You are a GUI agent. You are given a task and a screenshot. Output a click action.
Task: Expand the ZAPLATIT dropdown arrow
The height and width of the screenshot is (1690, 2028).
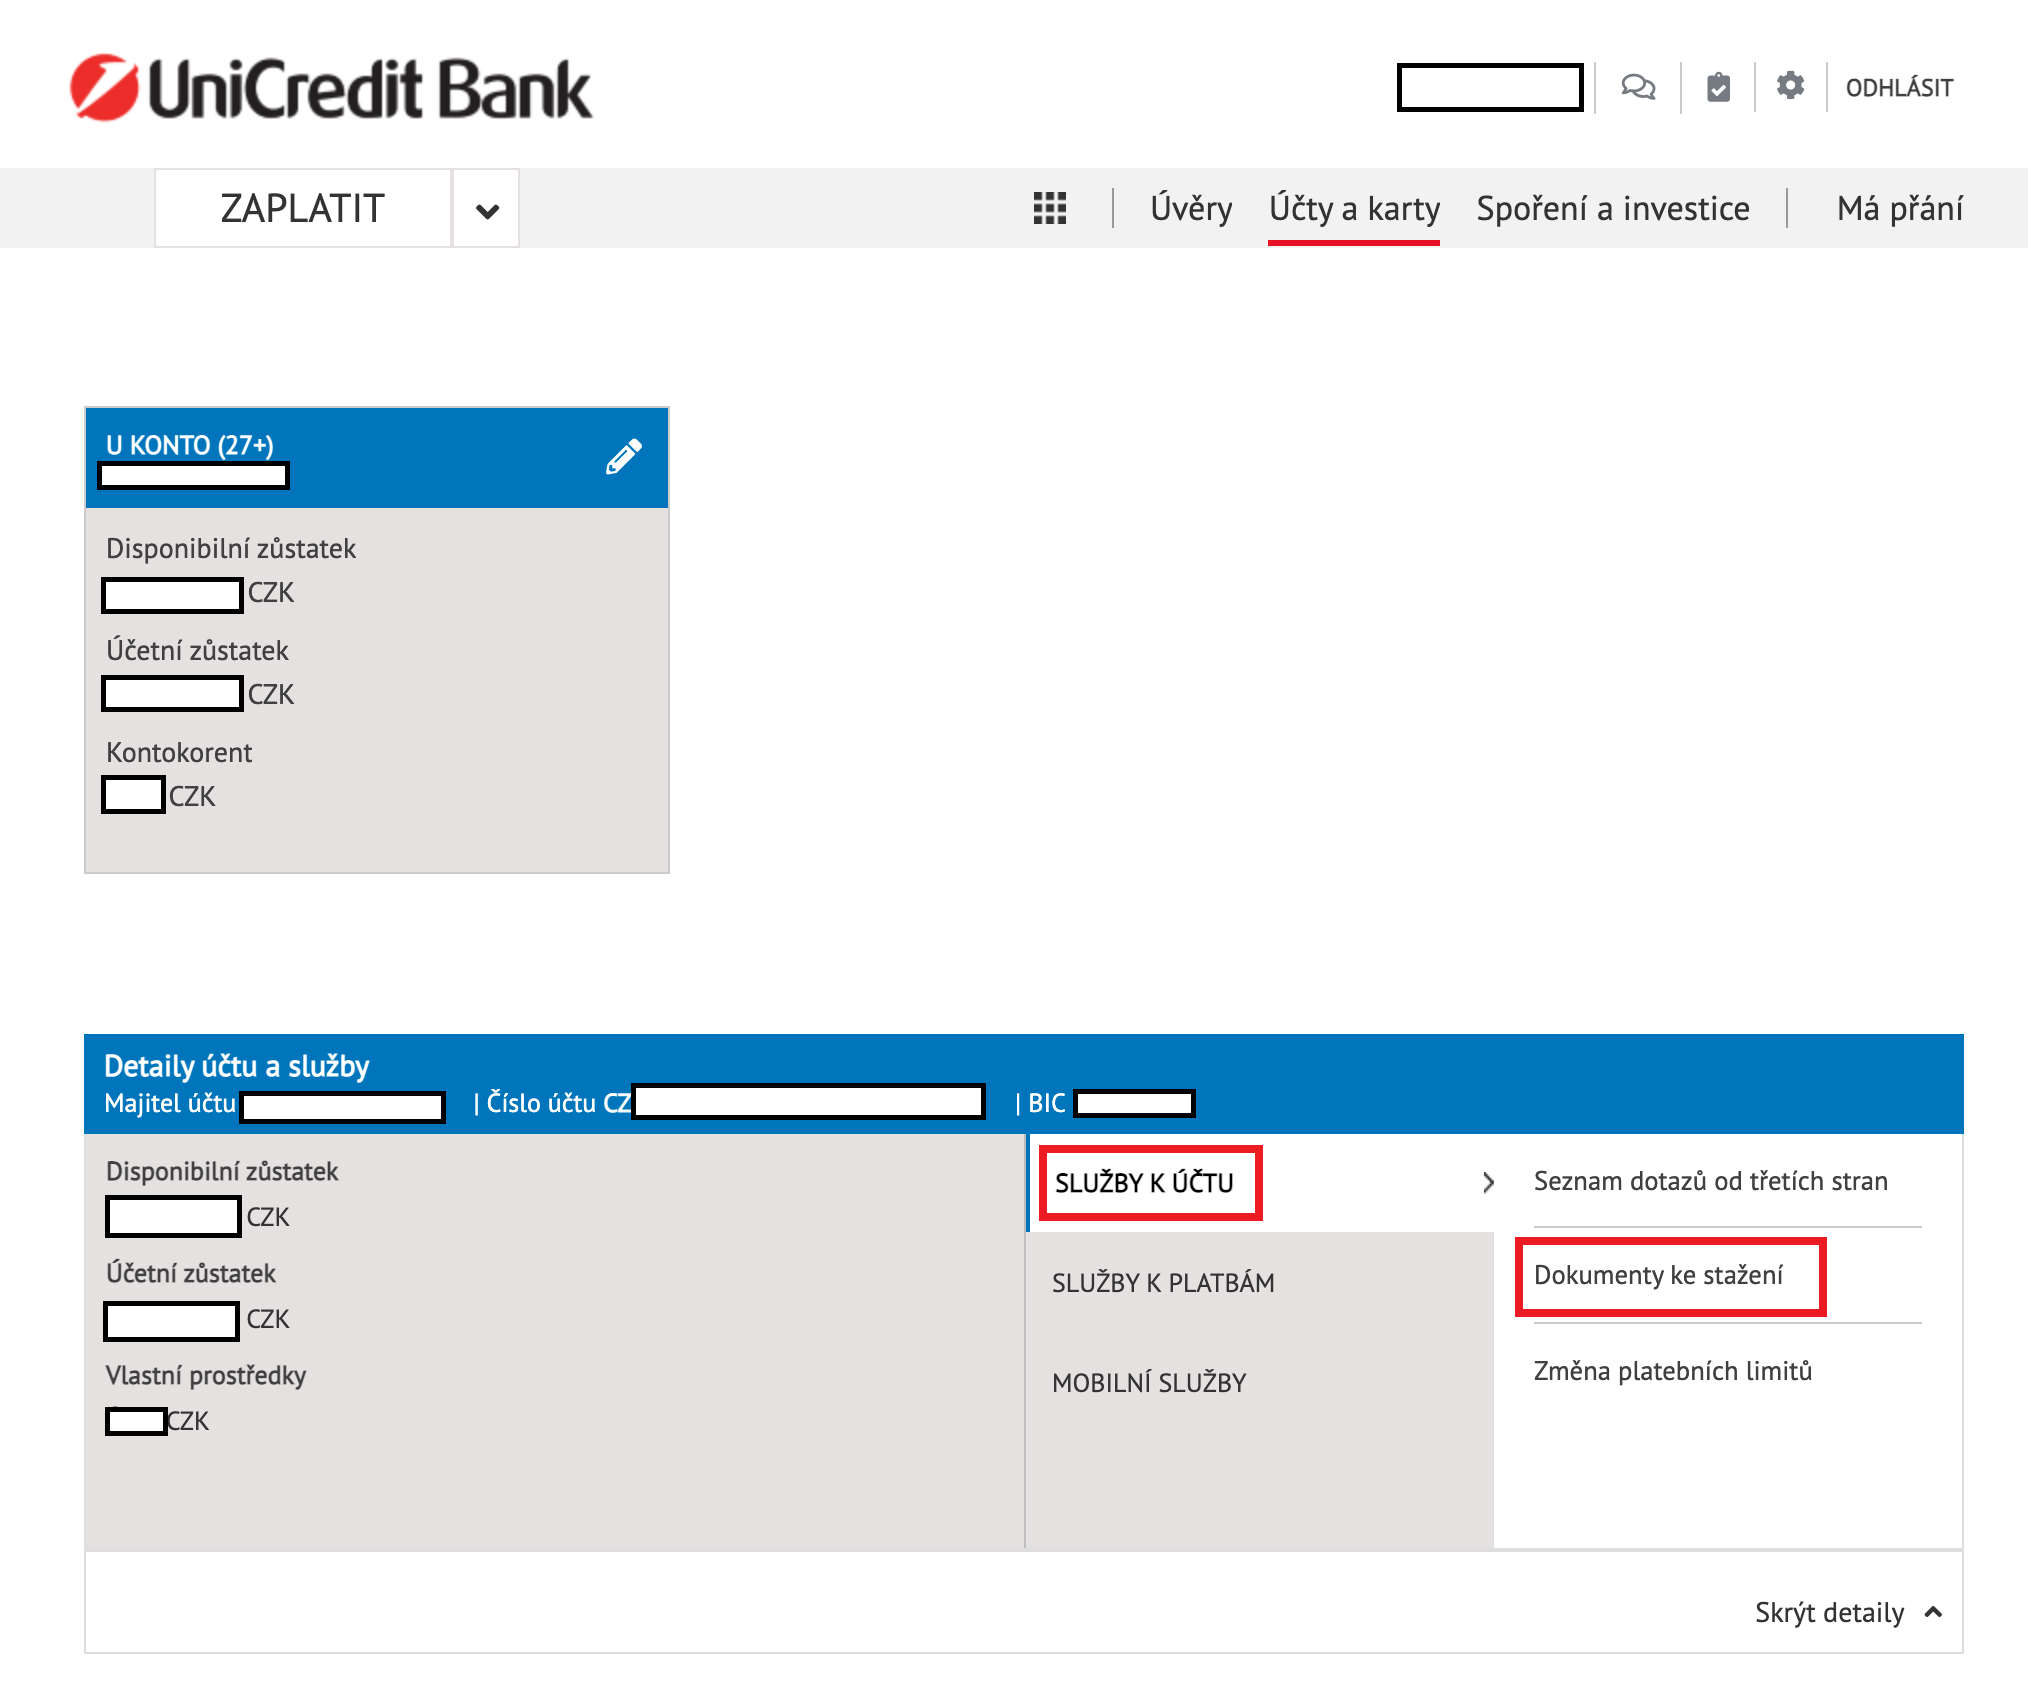487,209
